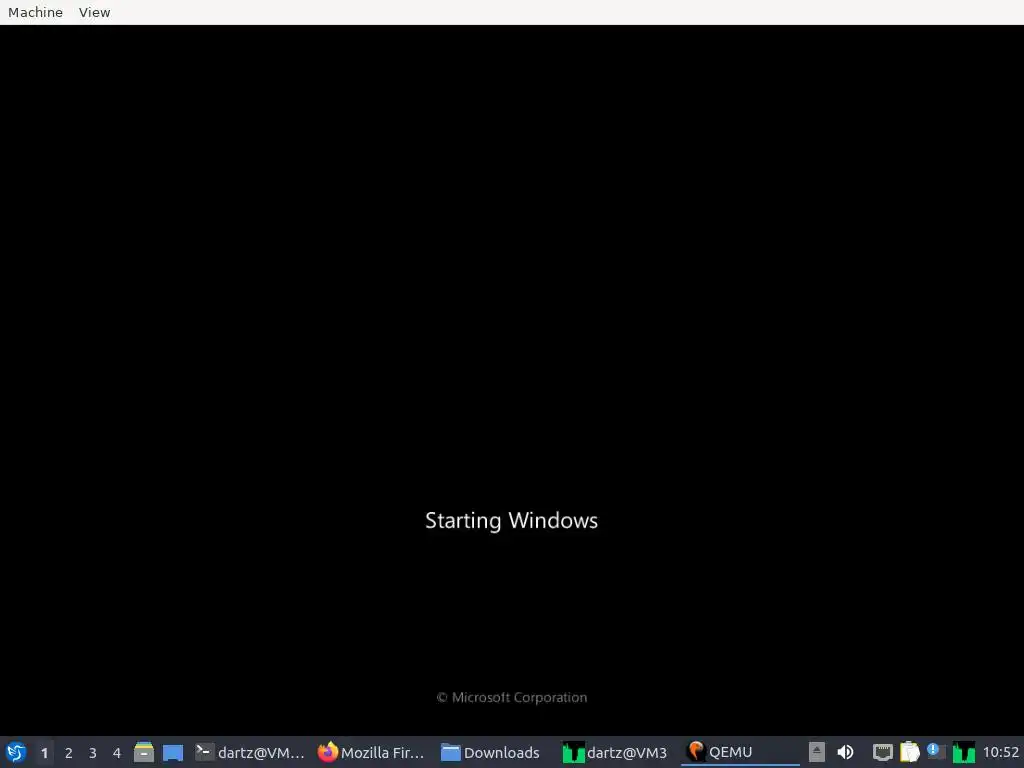Open the View menu in QEMU
Screen dimensions: 1024x768
[x=95, y=12]
